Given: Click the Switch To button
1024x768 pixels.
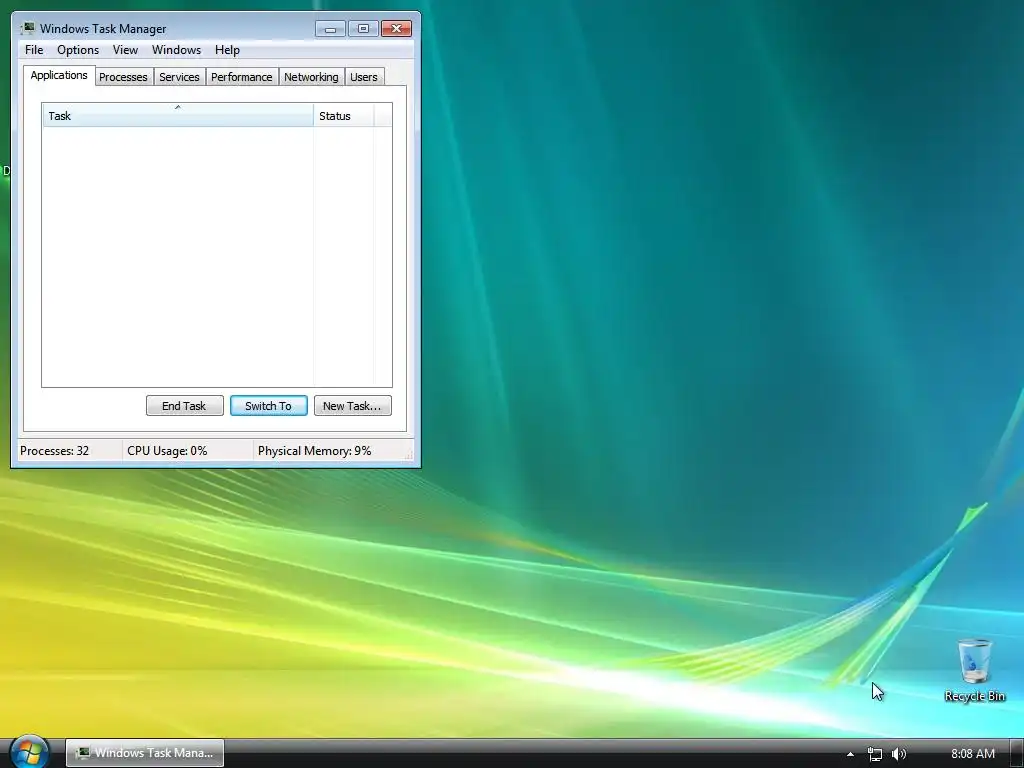Looking at the screenshot, I should (268, 406).
